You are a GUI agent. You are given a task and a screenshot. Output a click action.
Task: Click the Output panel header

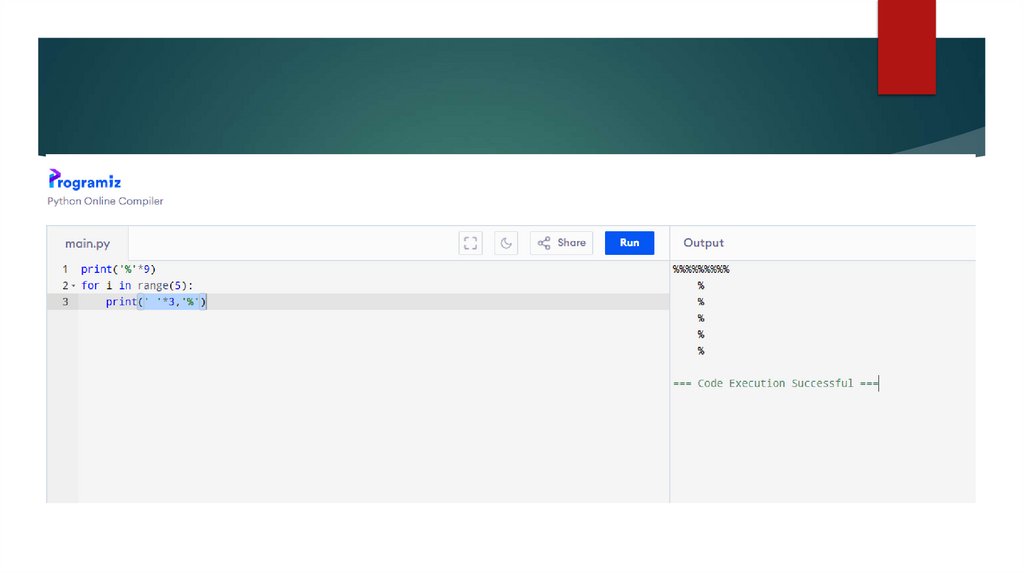click(x=703, y=243)
